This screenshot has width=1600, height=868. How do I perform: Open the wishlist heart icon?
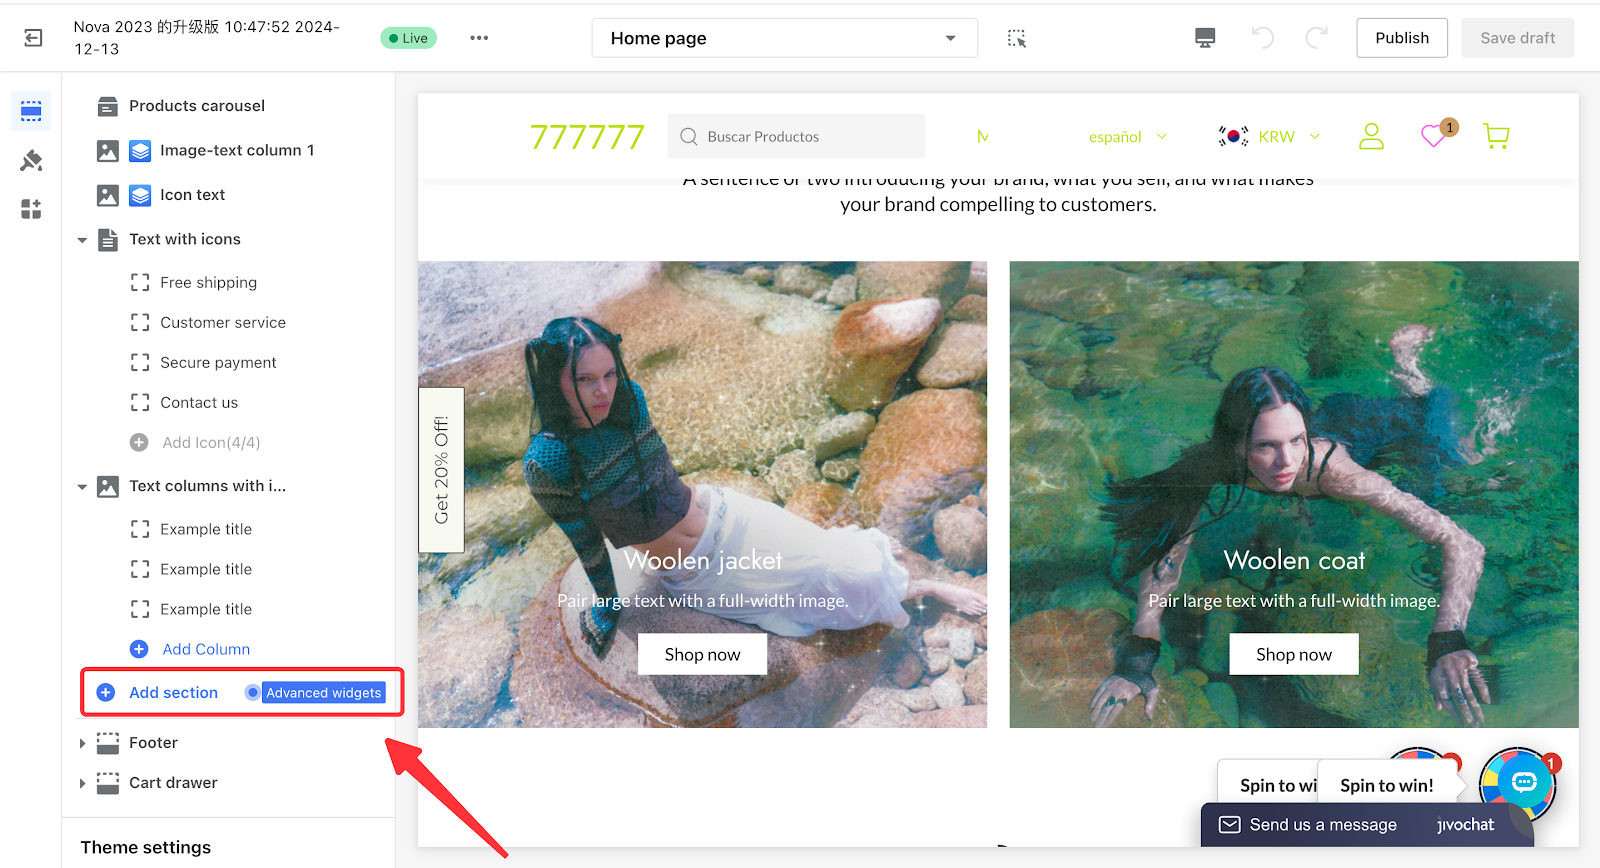pyautogui.click(x=1434, y=136)
